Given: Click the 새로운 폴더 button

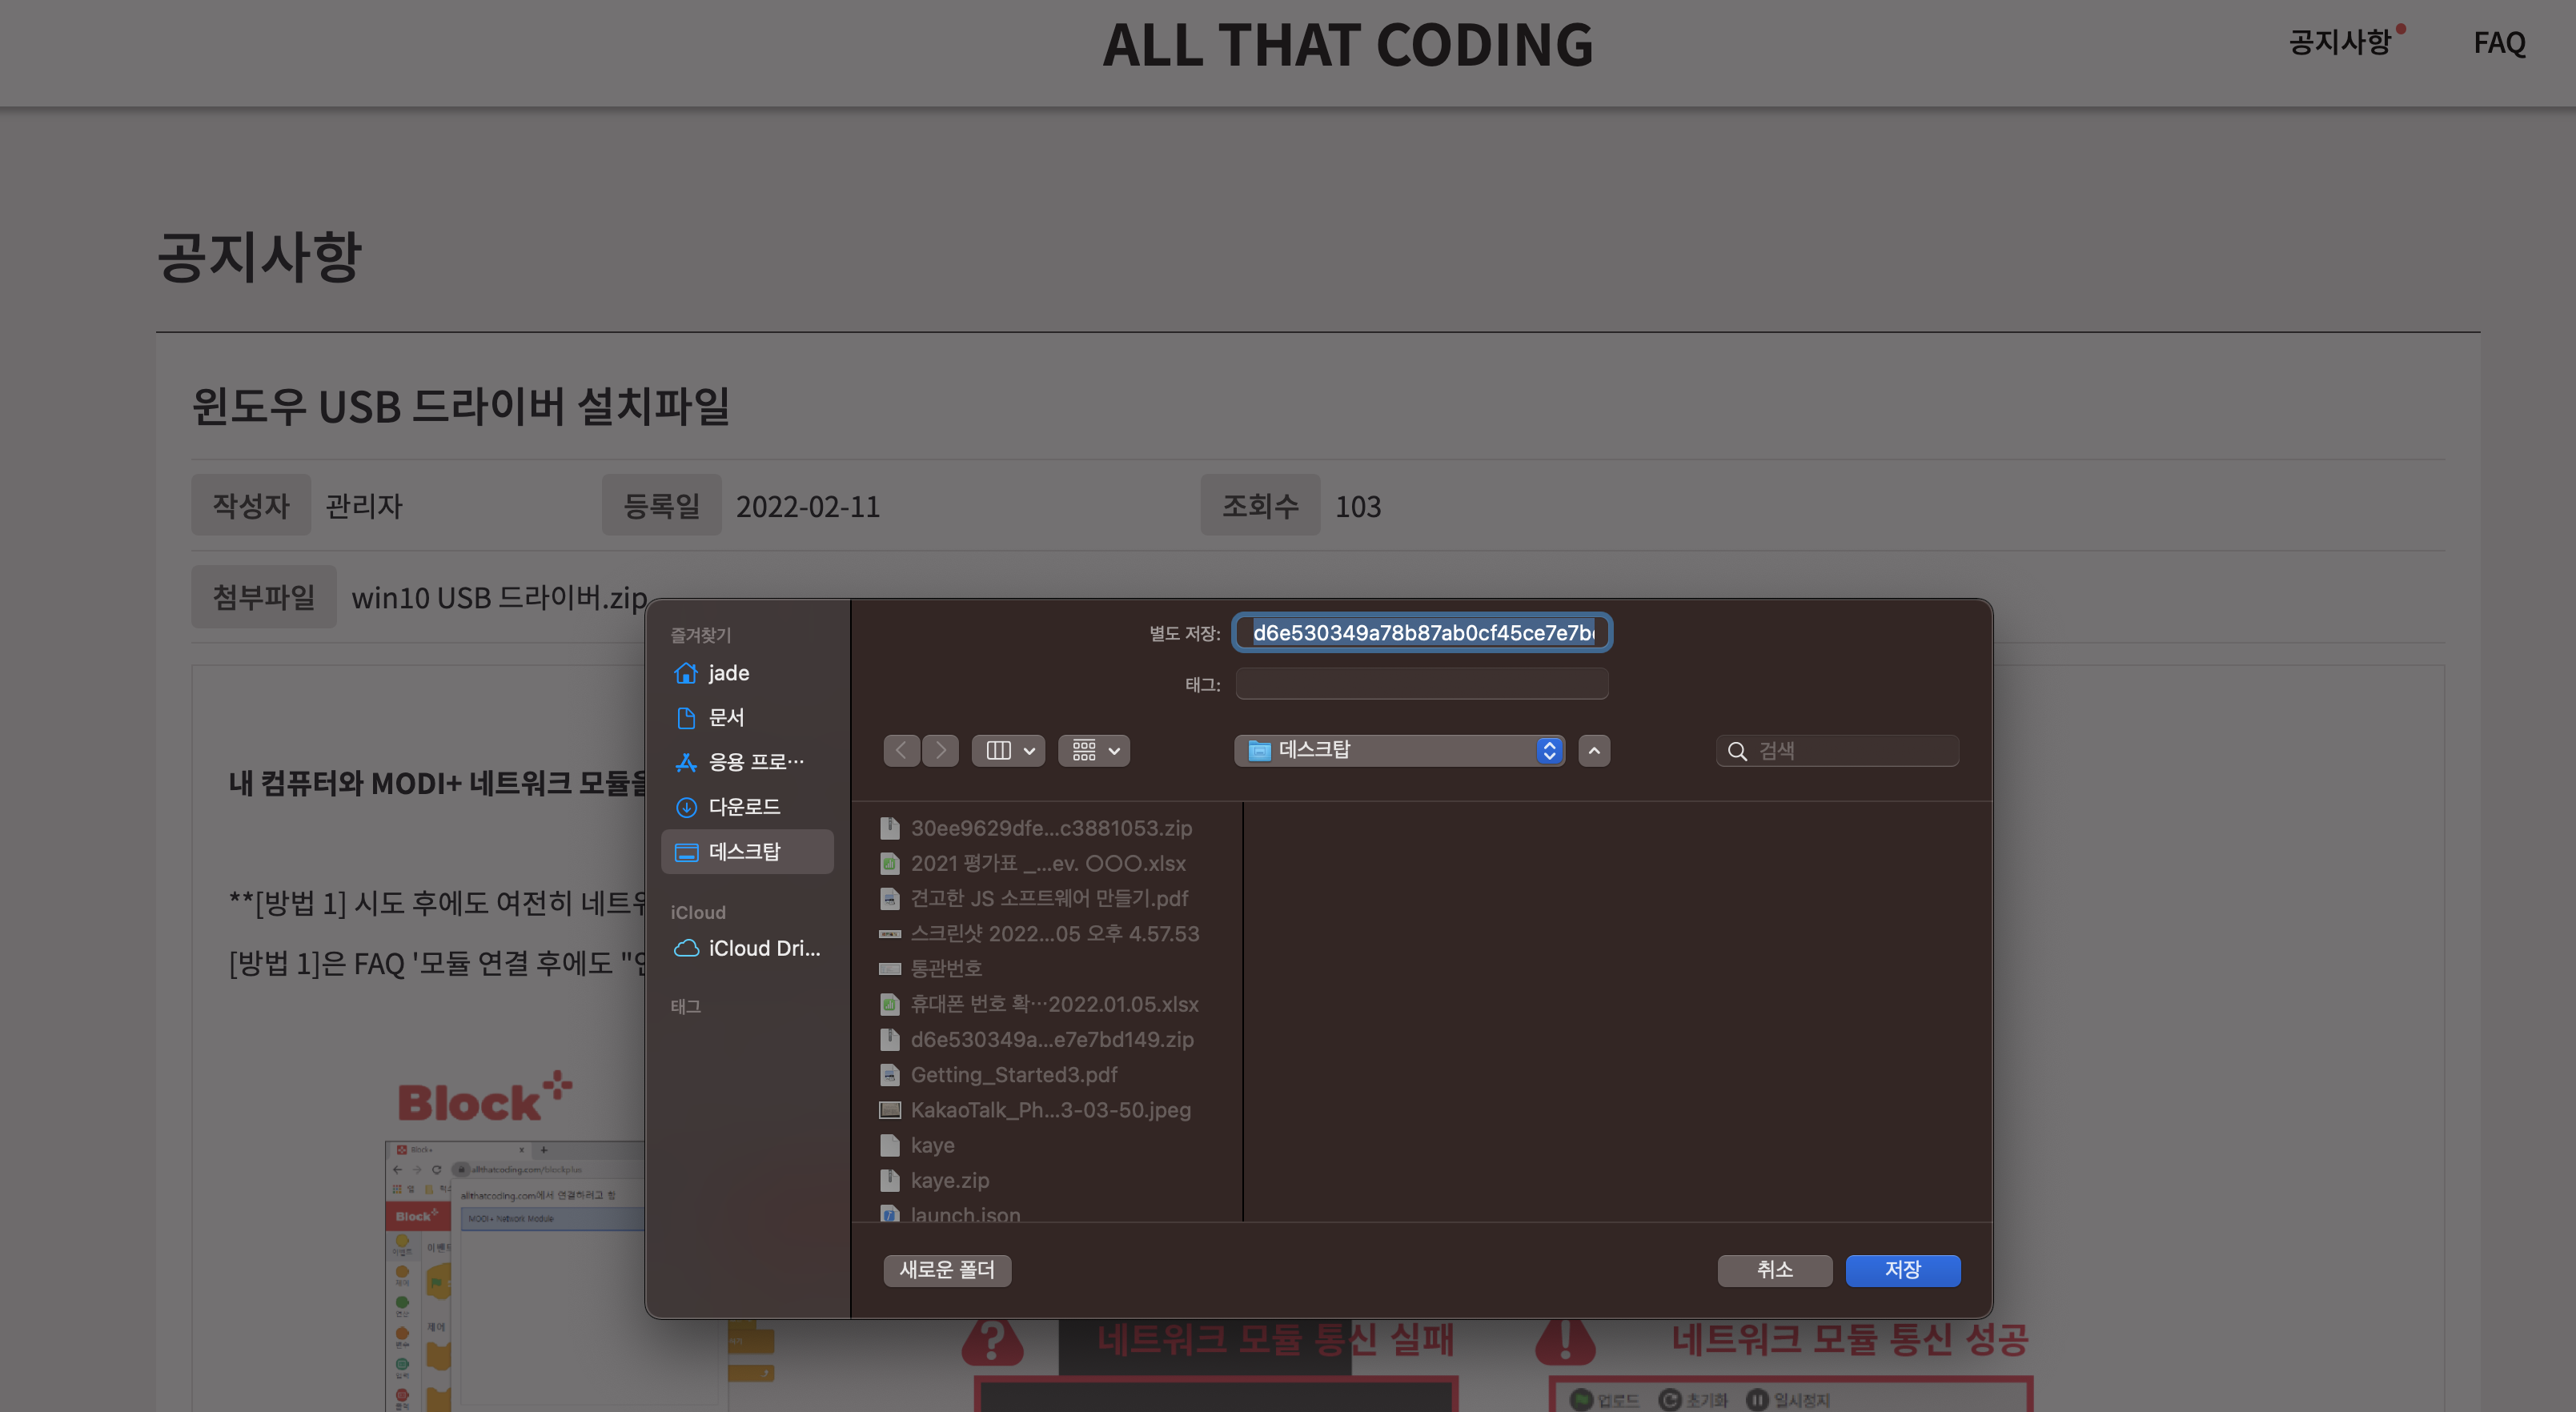Looking at the screenshot, I should (946, 1269).
